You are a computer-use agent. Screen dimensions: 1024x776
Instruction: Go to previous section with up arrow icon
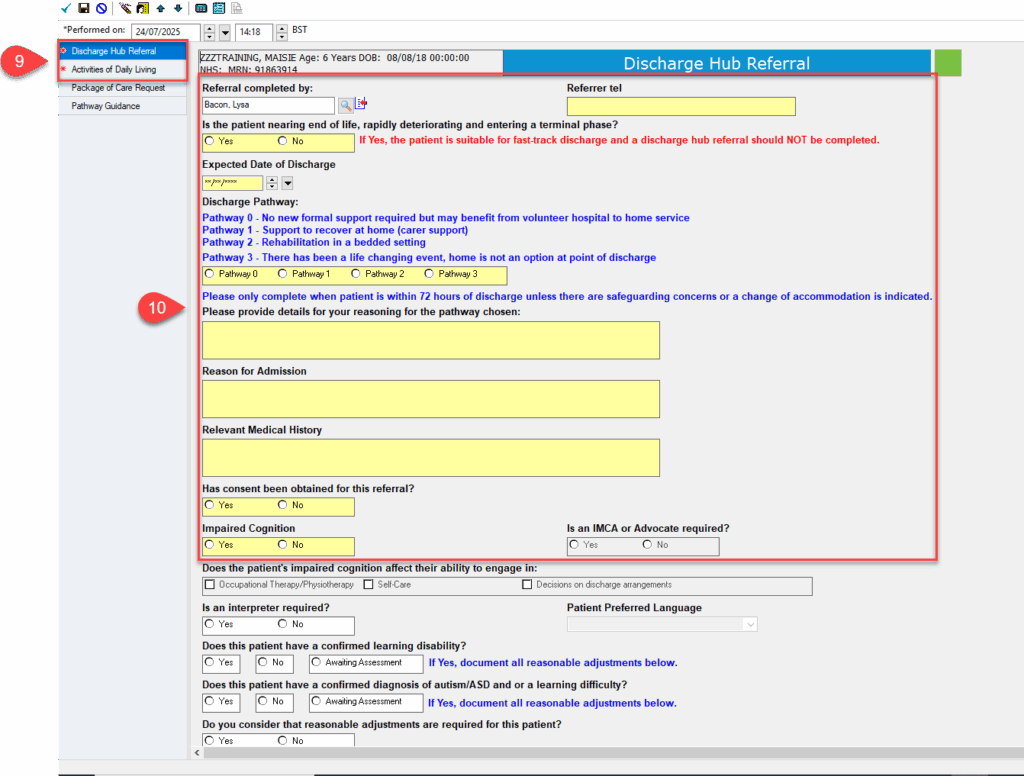(161, 8)
